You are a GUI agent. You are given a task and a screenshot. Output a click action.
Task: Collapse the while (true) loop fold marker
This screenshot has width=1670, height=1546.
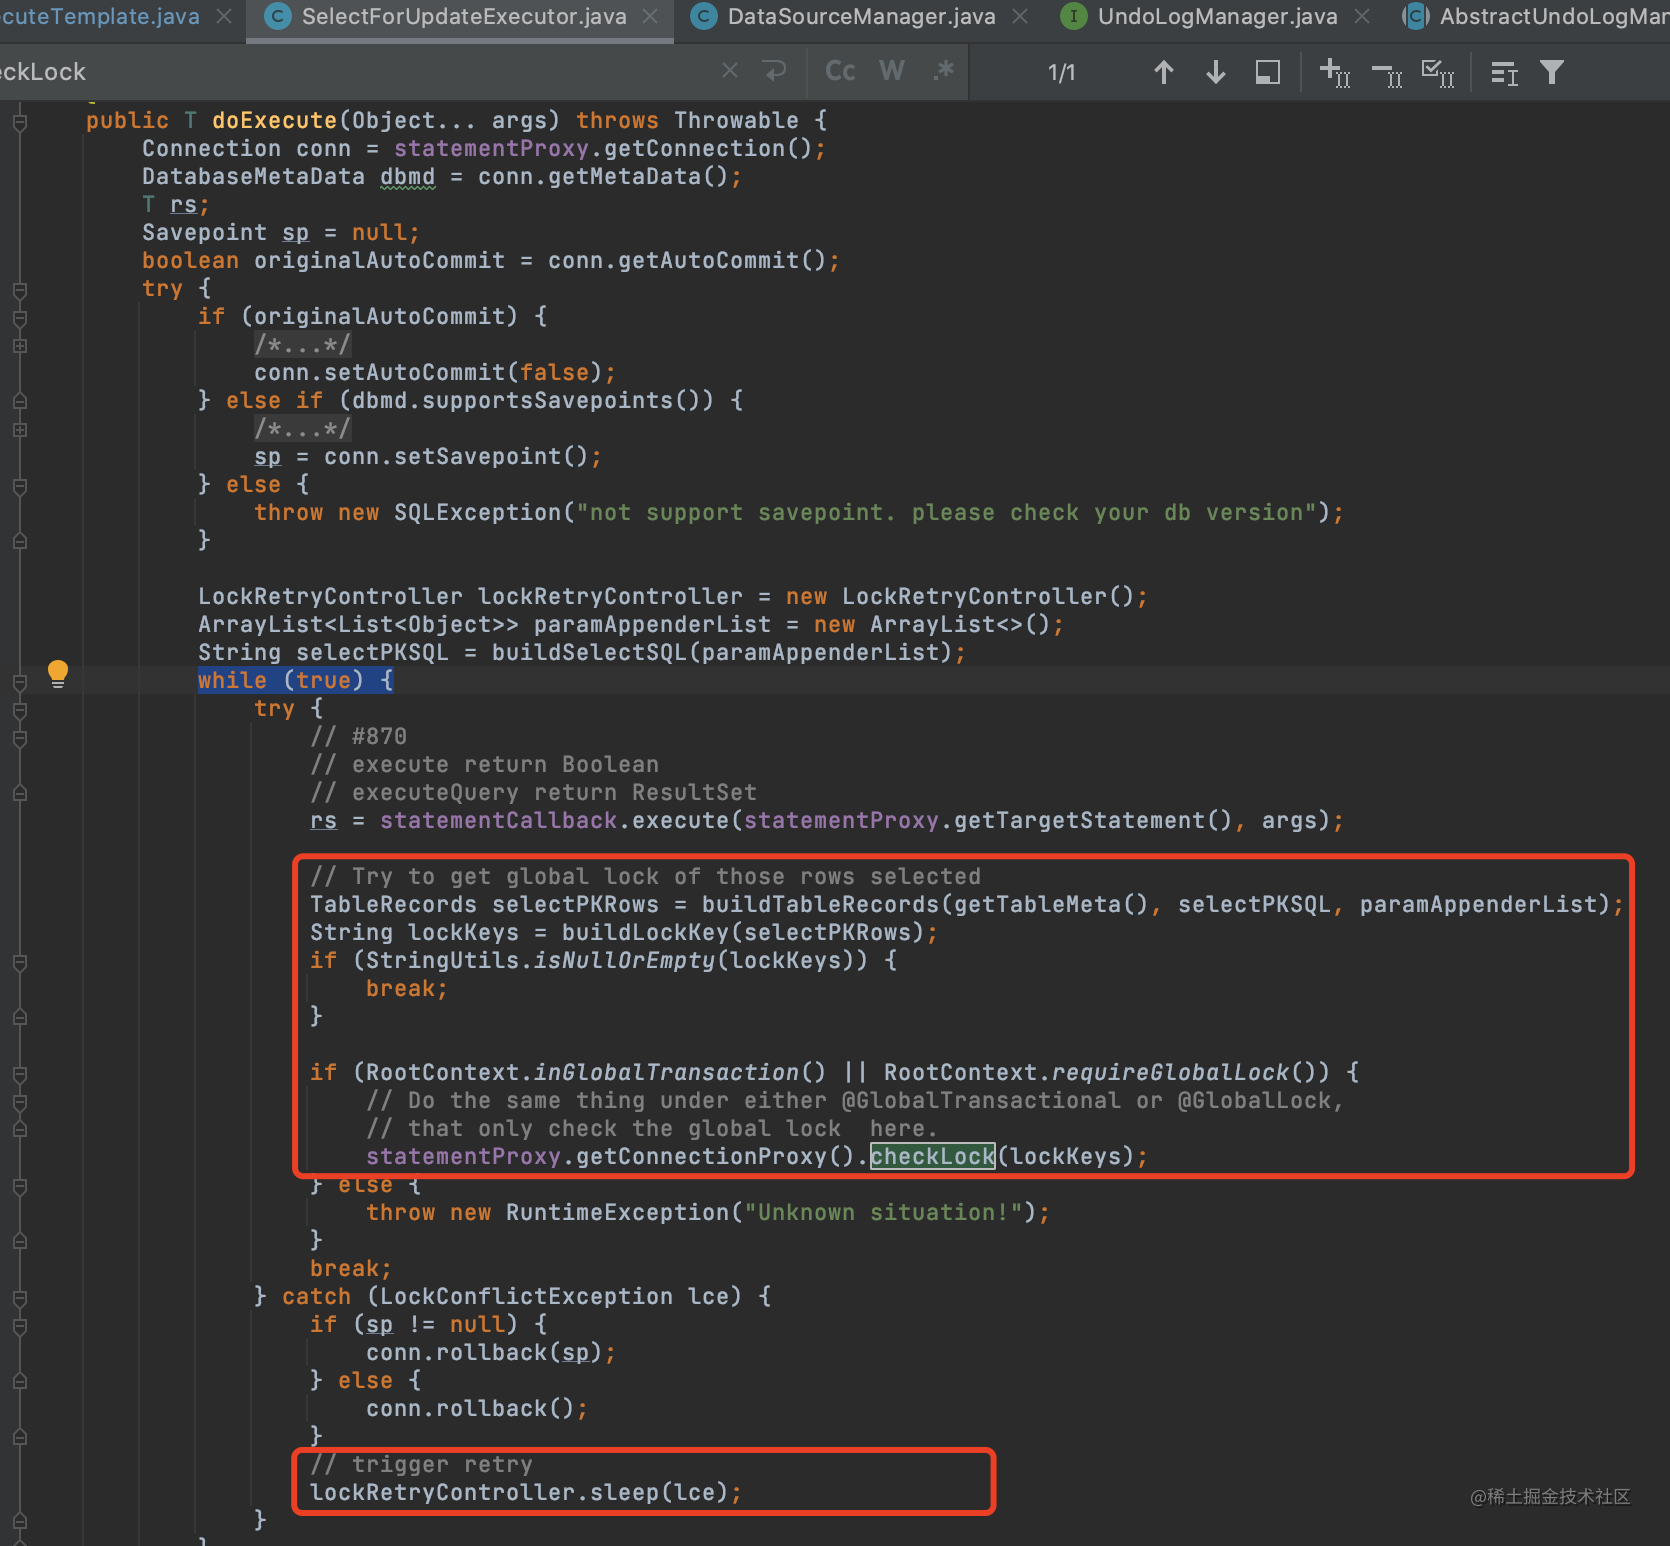tap(19, 682)
